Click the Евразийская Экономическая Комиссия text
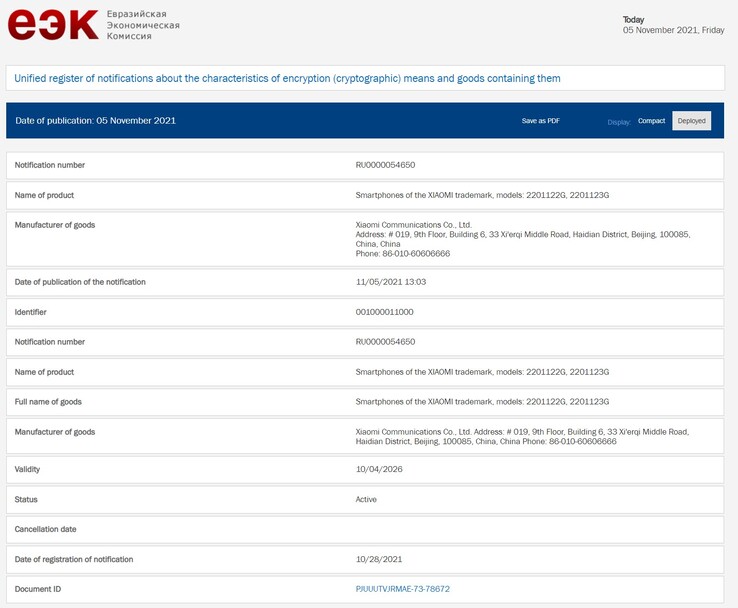The height and width of the screenshot is (608, 738). pyautogui.click(x=143, y=25)
